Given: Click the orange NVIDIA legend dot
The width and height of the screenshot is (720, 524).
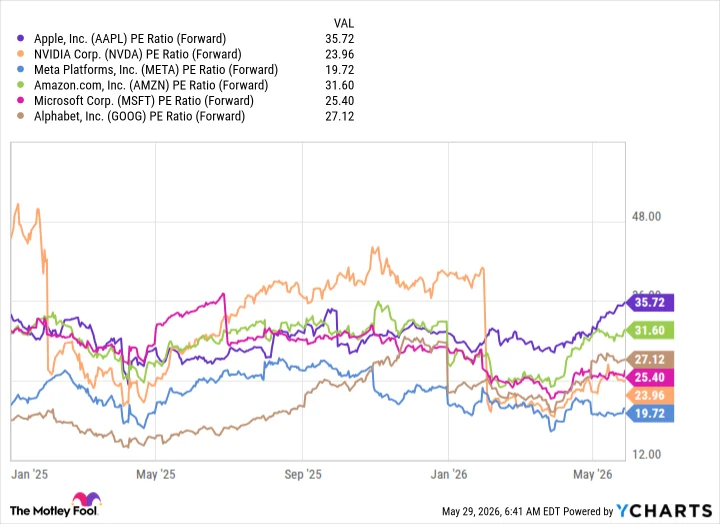Looking at the screenshot, I should coord(20,54).
